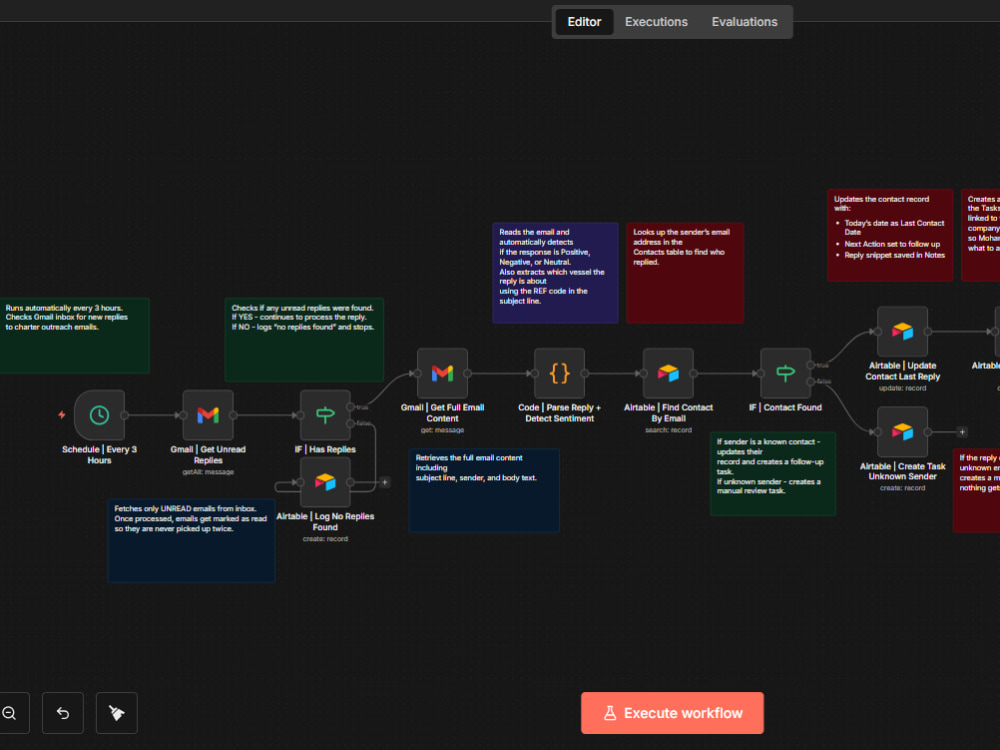Viewport: 1000px width, 750px height.
Task: Switch to the Executions tab
Action: coord(656,22)
